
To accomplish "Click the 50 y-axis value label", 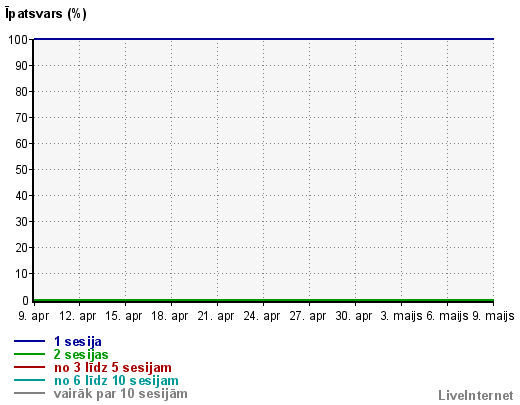I will click(x=21, y=170).
